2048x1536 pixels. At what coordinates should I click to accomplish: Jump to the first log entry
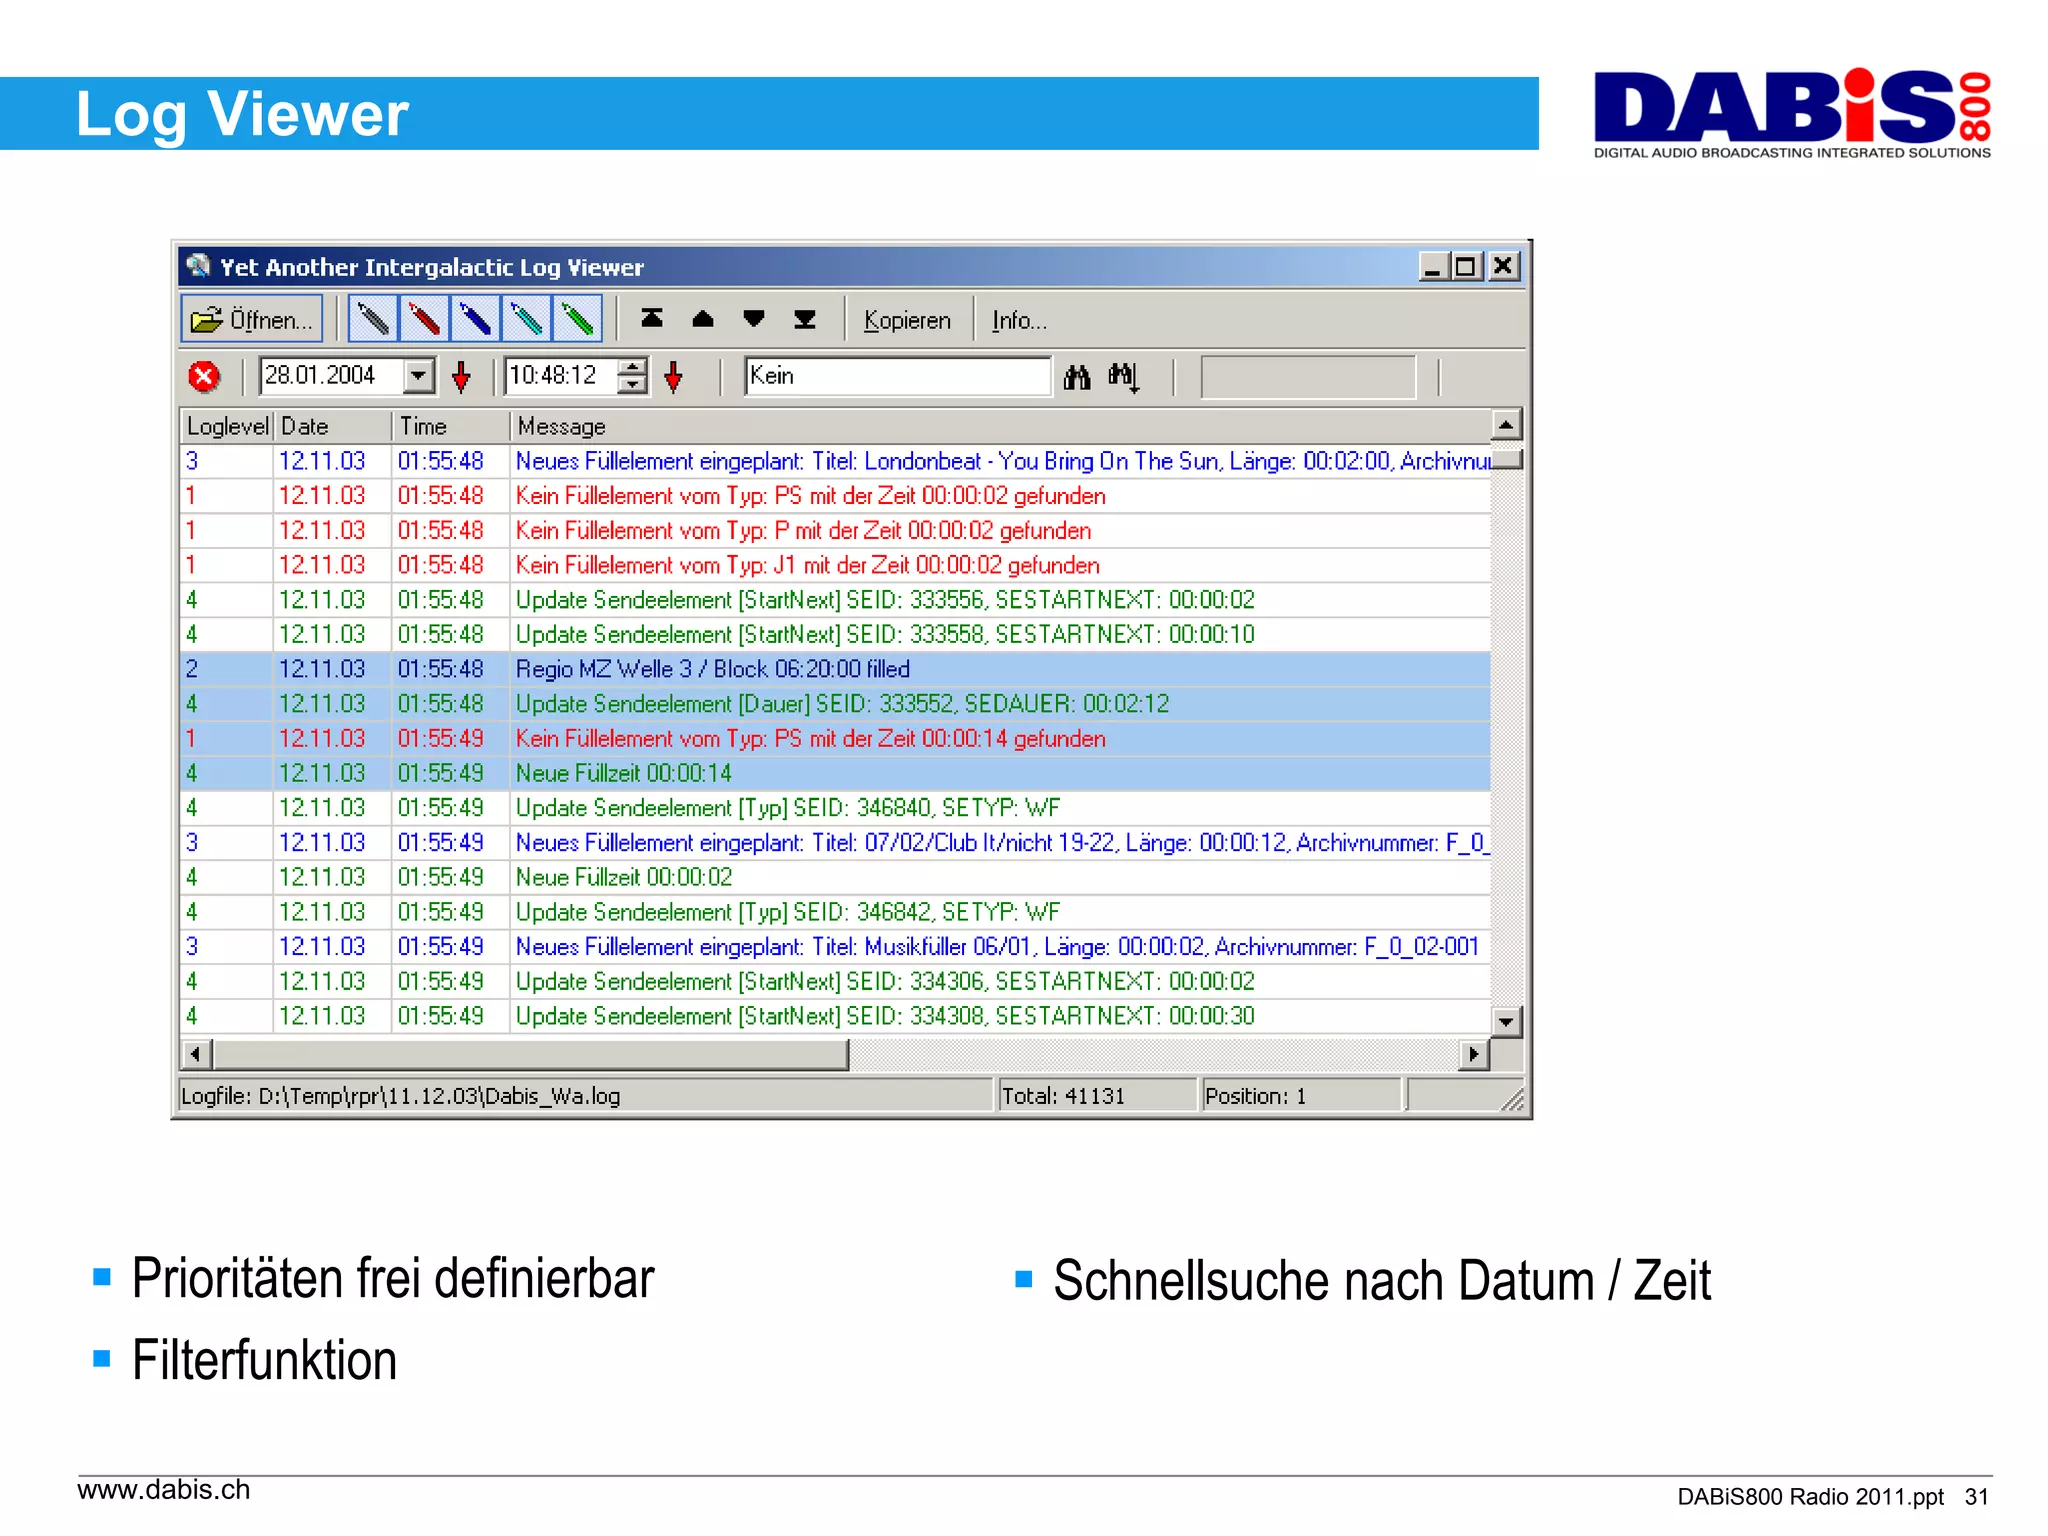[x=652, y=319]
